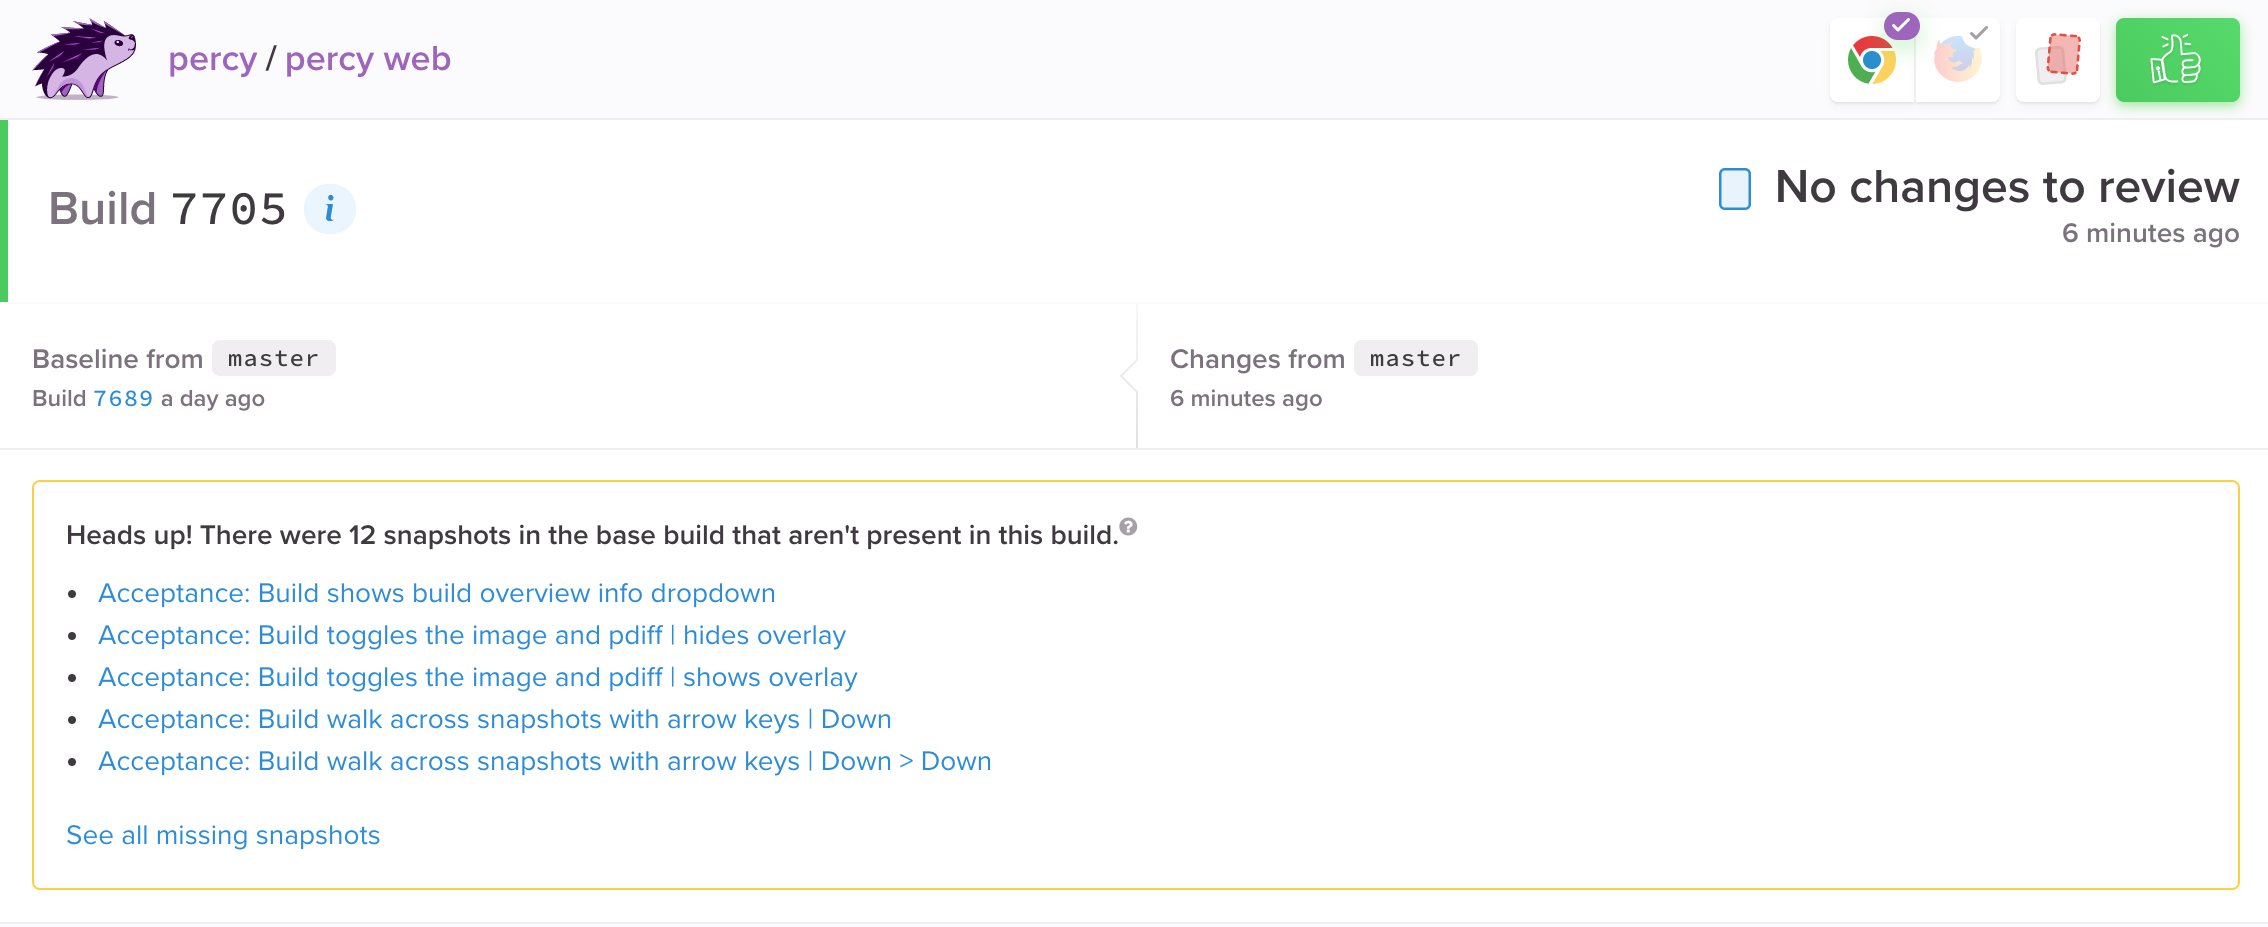Click the baseline master branch badge
Screen dimensions: 2268x927
(273, 357)
